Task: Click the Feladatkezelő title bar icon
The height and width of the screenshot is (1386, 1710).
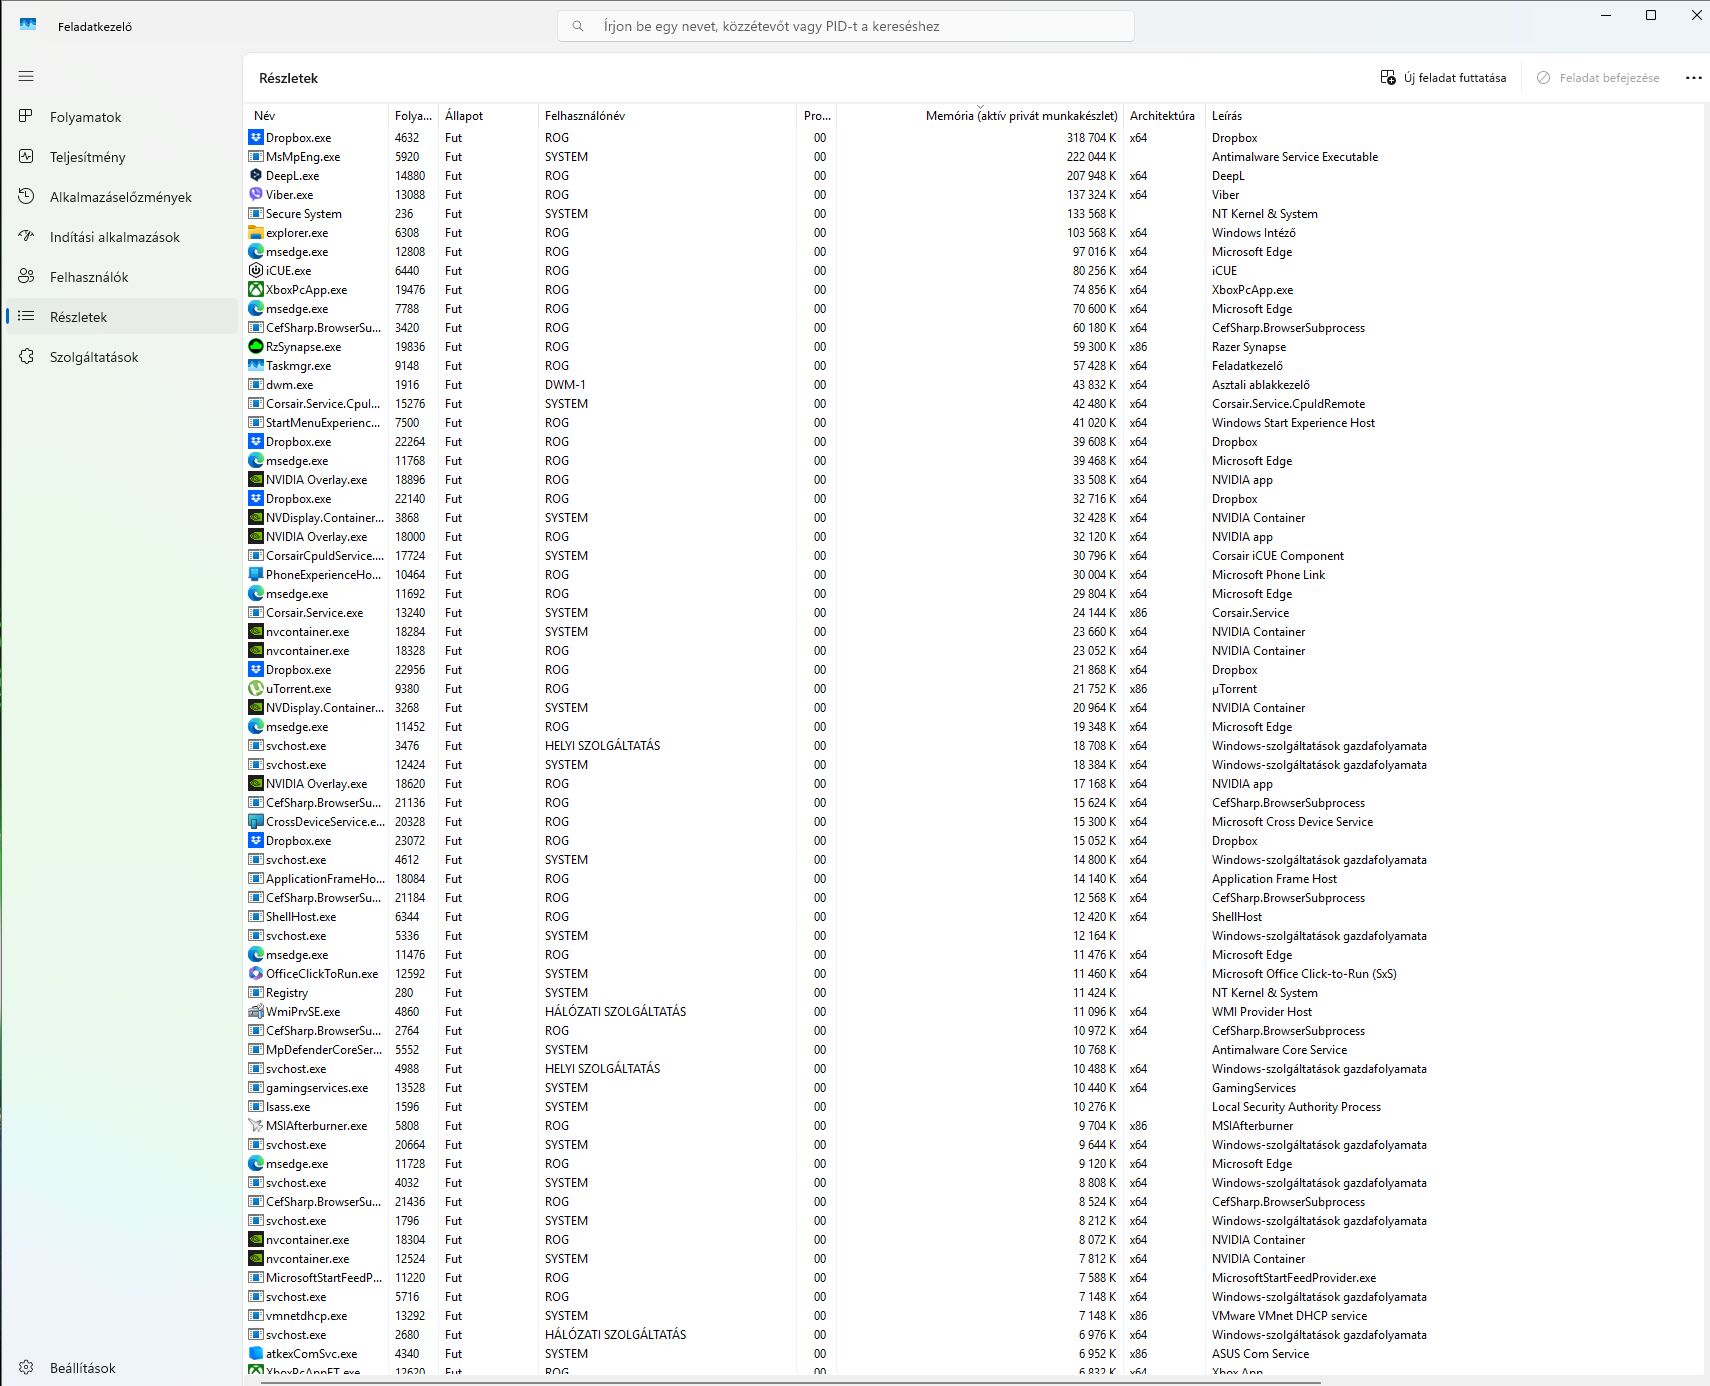Action: [28, 25]
